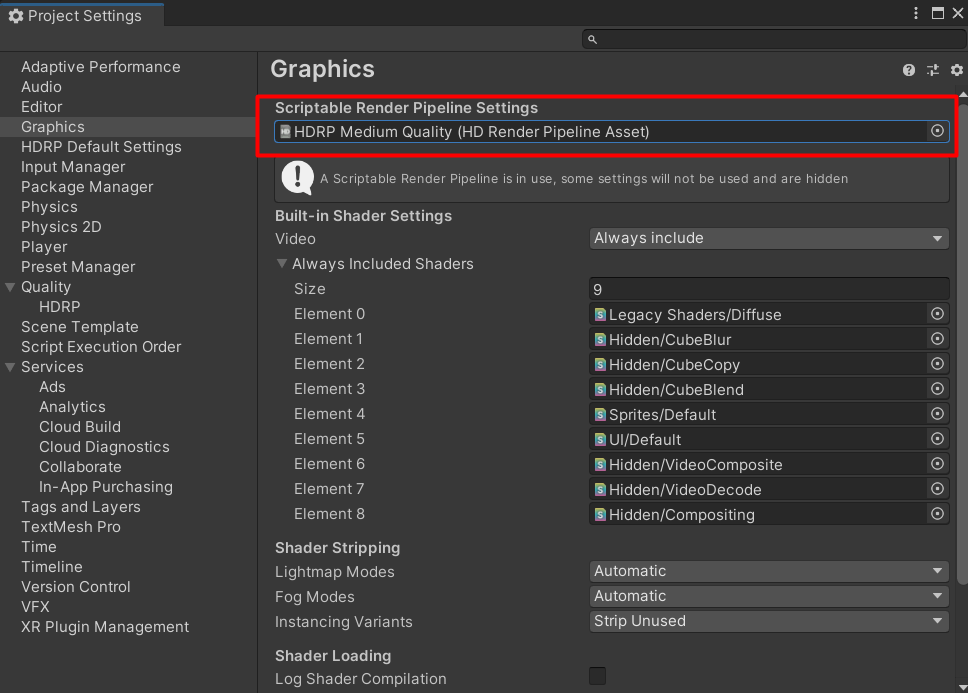
Task: Open object picker for Hidden/VideoDecode
Action: (x=937, y=489)
